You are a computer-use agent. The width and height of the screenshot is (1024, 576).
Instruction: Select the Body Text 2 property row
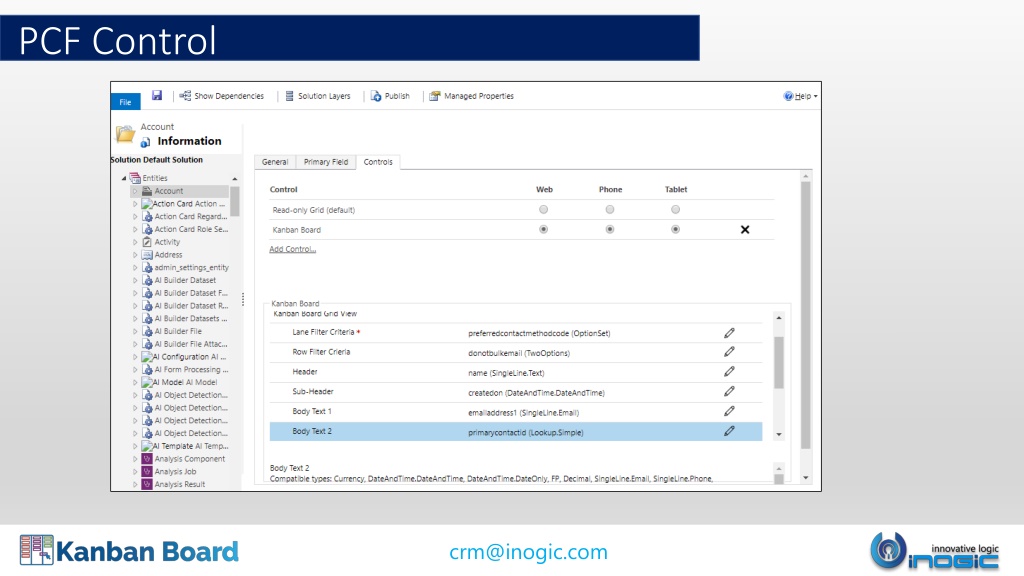(x=516, y=431)
